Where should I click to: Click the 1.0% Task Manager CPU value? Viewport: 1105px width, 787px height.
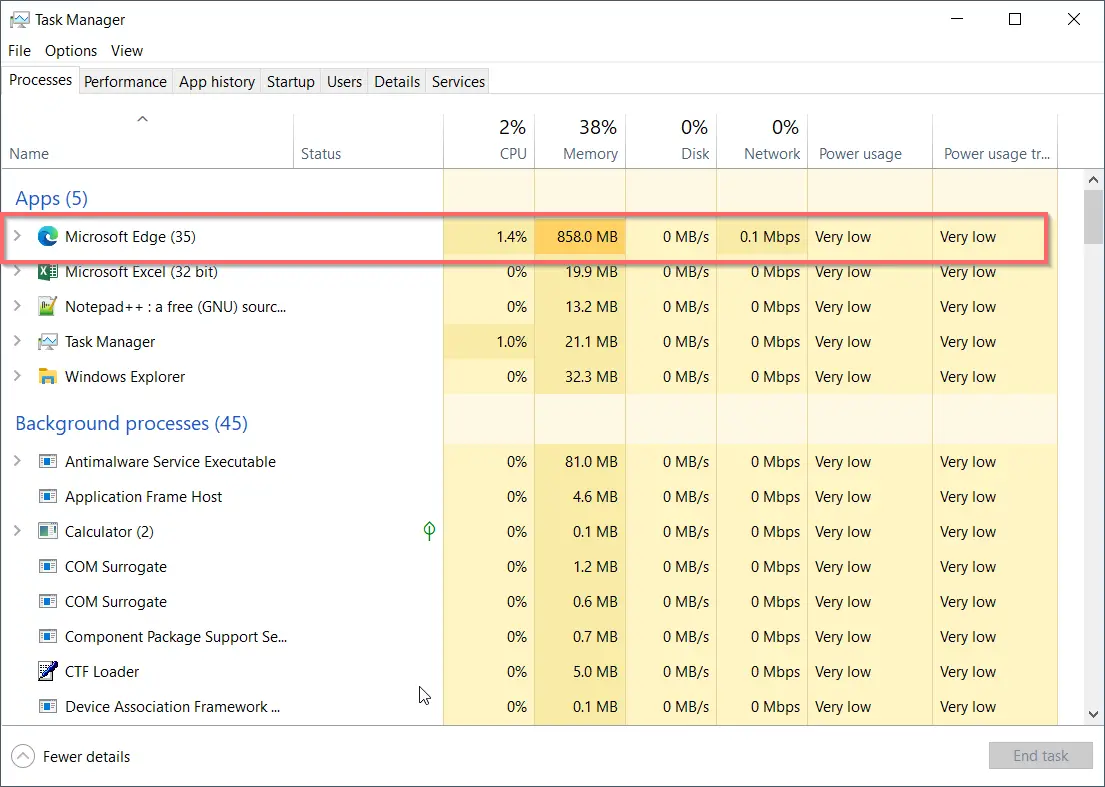[511, 342]
